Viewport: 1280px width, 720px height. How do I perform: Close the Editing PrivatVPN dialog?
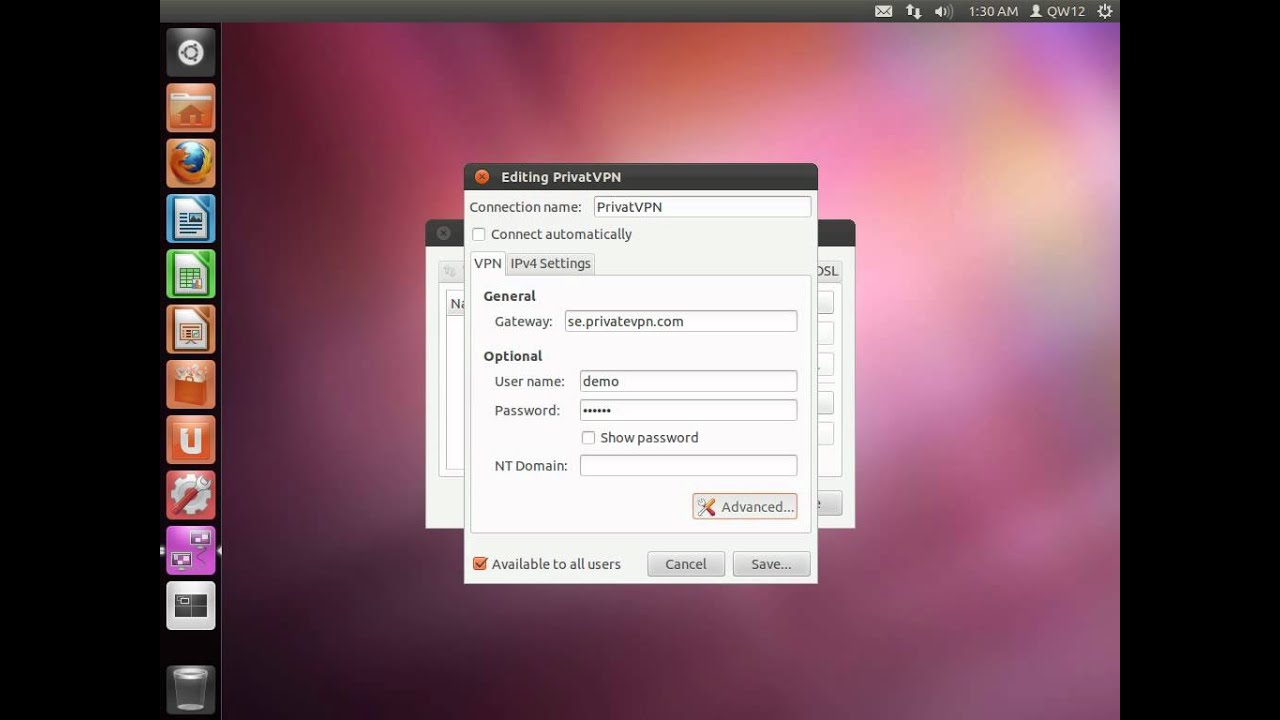tap(482, 177)
